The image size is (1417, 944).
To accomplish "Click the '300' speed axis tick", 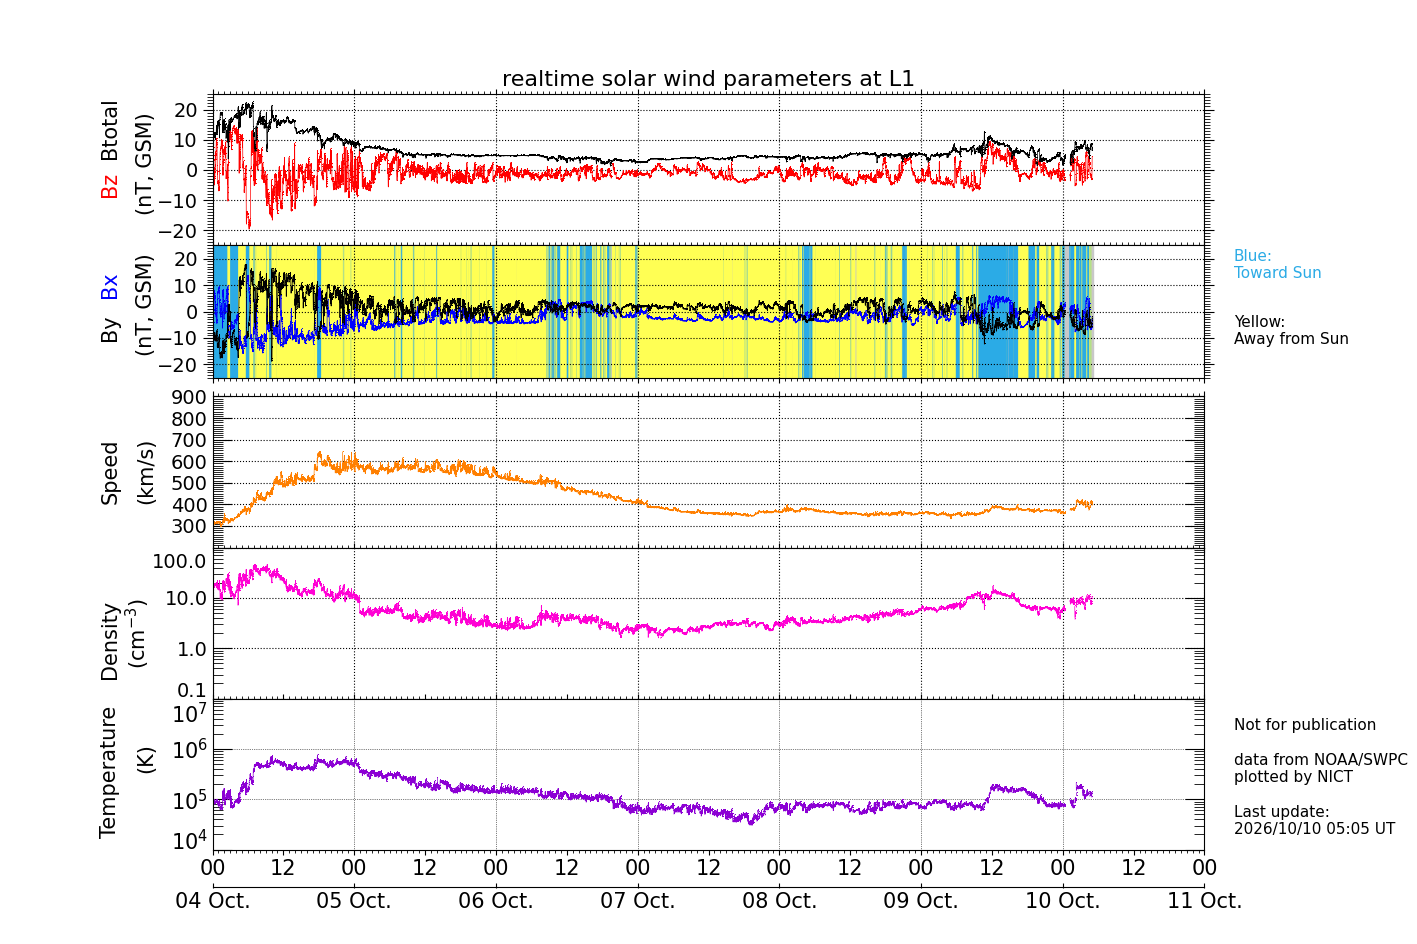I will [190, 526].
